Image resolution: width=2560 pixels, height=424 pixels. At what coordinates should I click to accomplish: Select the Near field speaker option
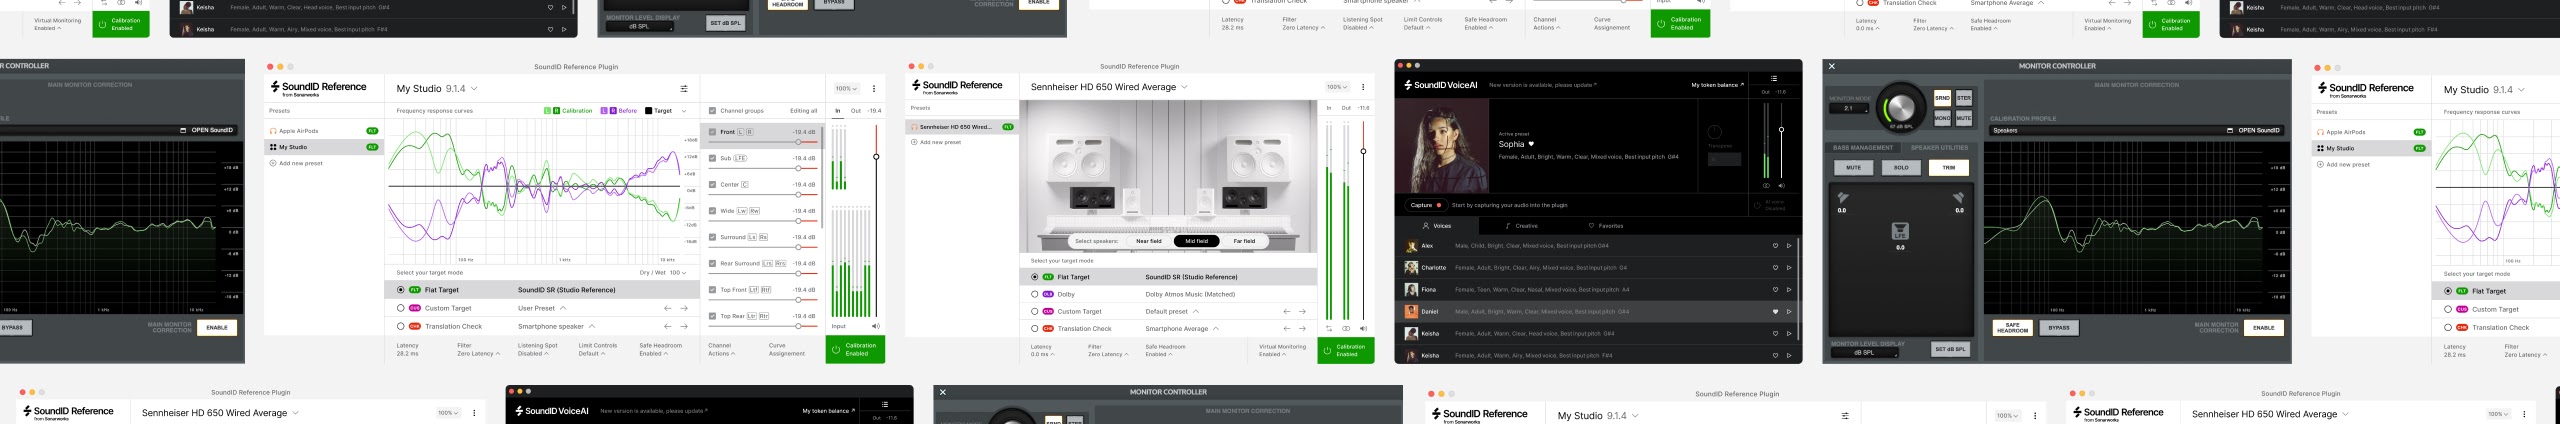tap(1149, 241)
